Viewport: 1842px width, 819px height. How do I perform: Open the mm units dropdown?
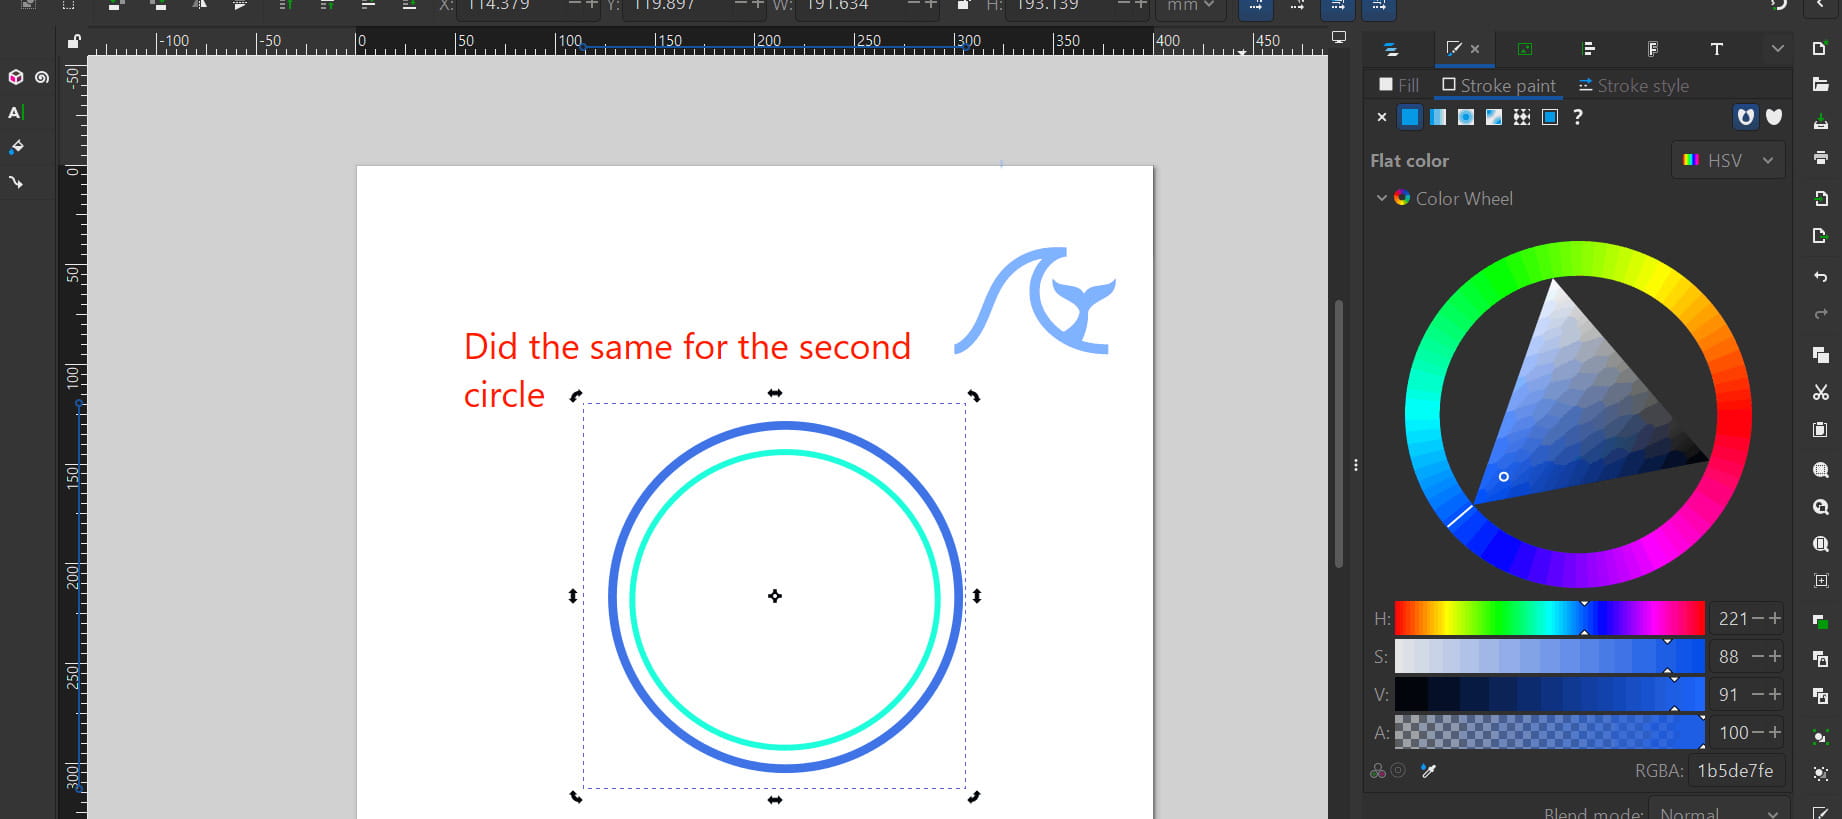pyautogui.click(x=1190, y=7)
